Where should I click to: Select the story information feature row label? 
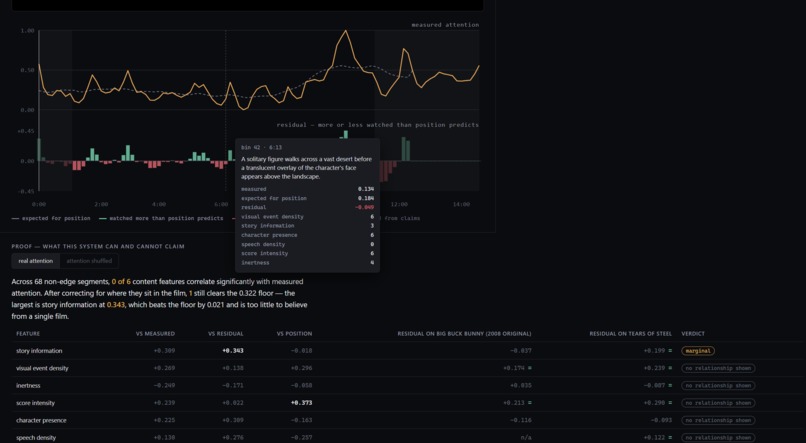[39, 351]
